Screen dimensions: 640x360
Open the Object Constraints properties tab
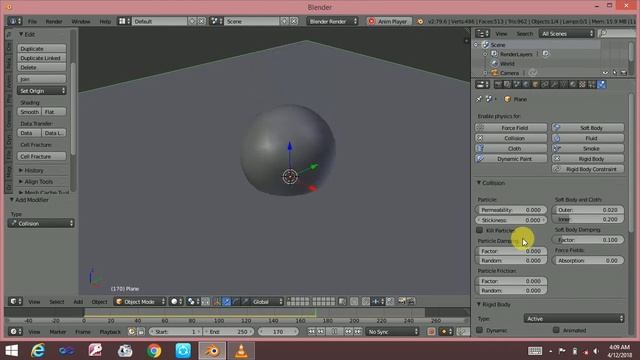[544, 84]
